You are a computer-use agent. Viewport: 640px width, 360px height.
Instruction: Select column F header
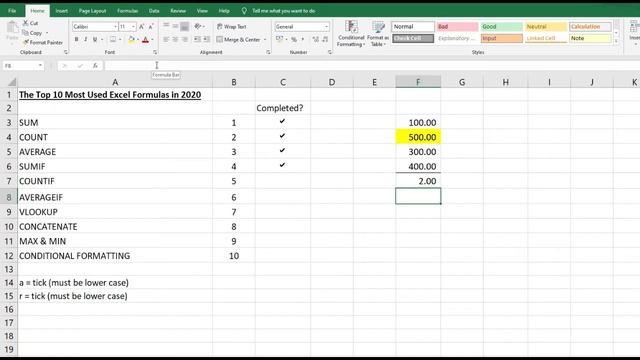[418, 82]
